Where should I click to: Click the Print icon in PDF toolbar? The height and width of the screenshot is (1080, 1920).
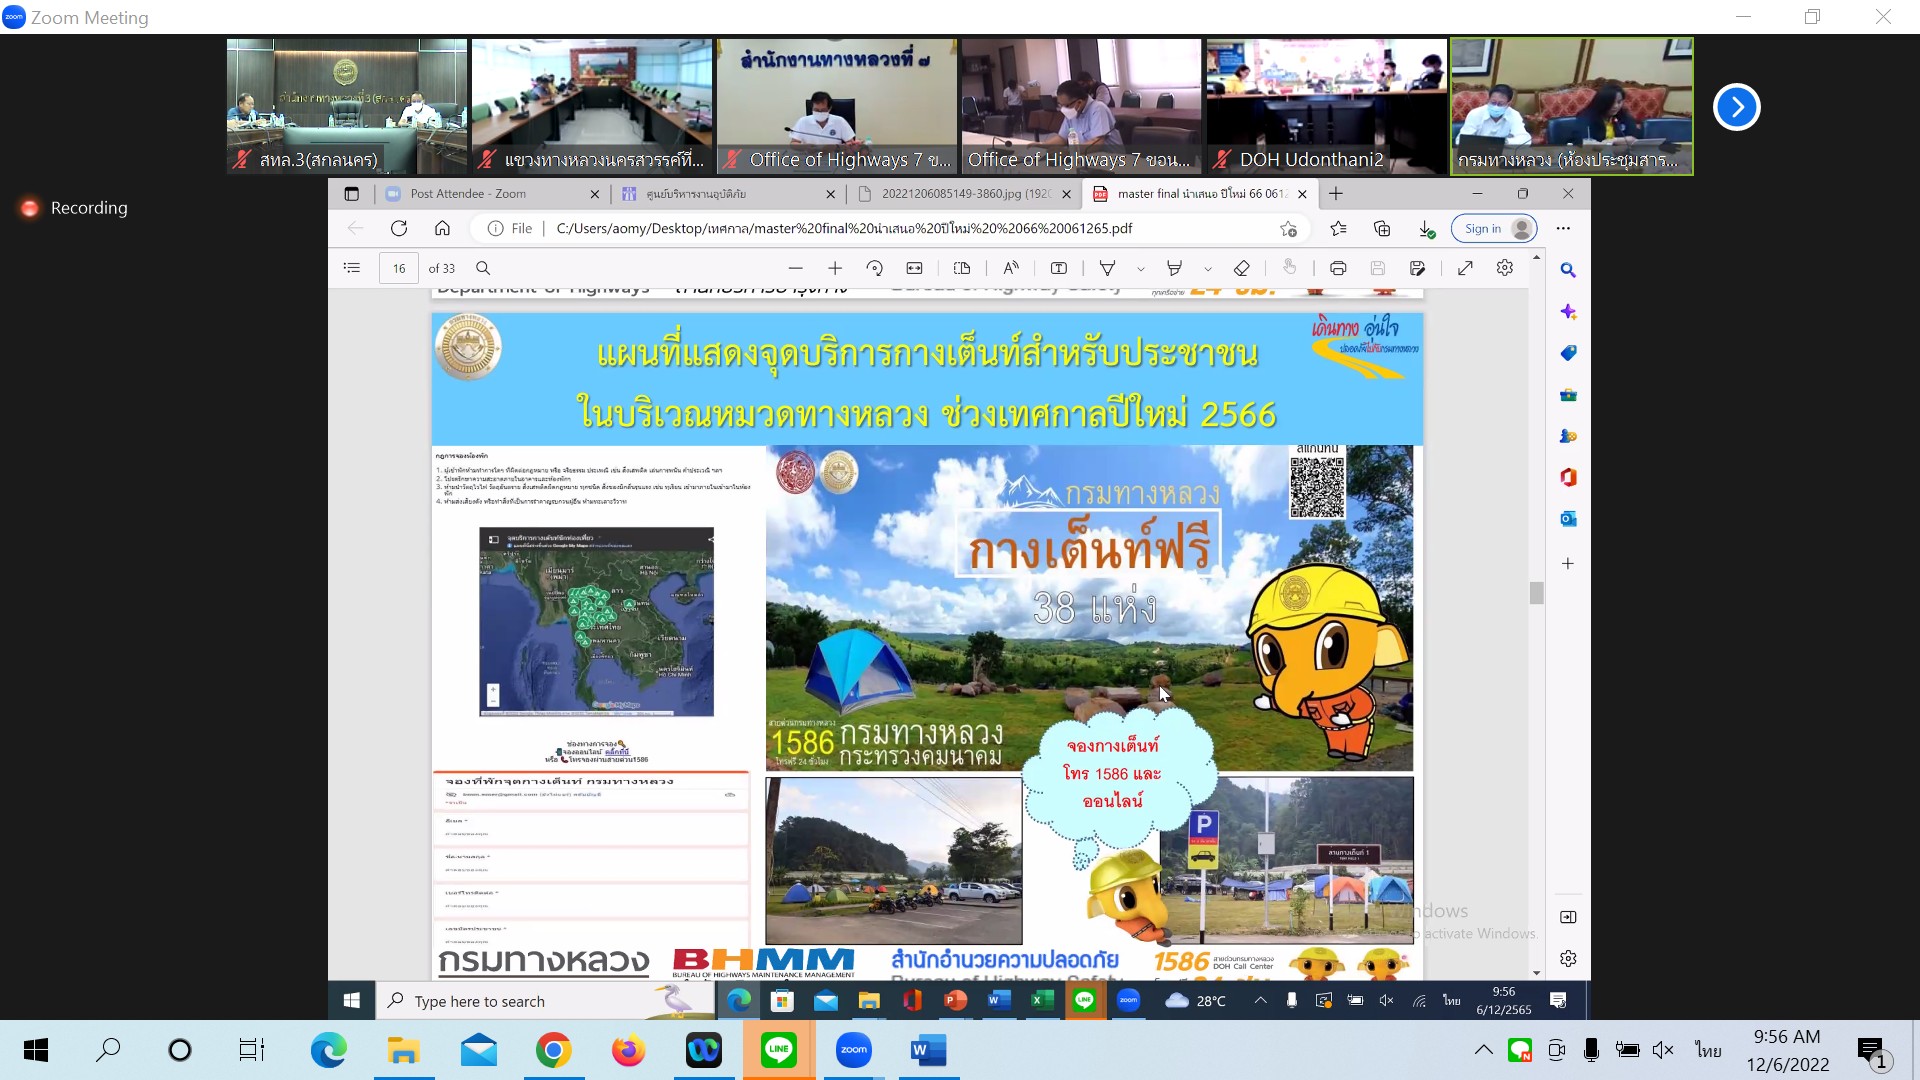(x=1338, y=268)
